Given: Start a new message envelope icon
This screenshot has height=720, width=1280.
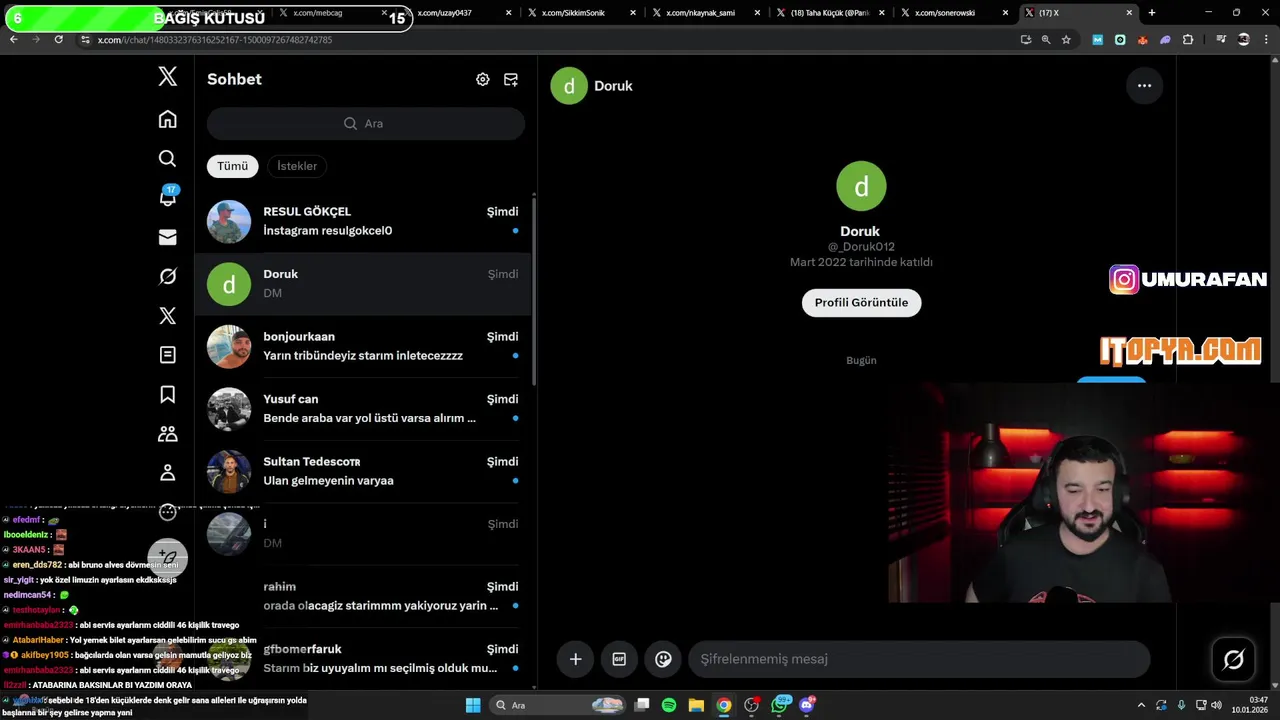Looking at the screenshot, I should coord(511,79).
